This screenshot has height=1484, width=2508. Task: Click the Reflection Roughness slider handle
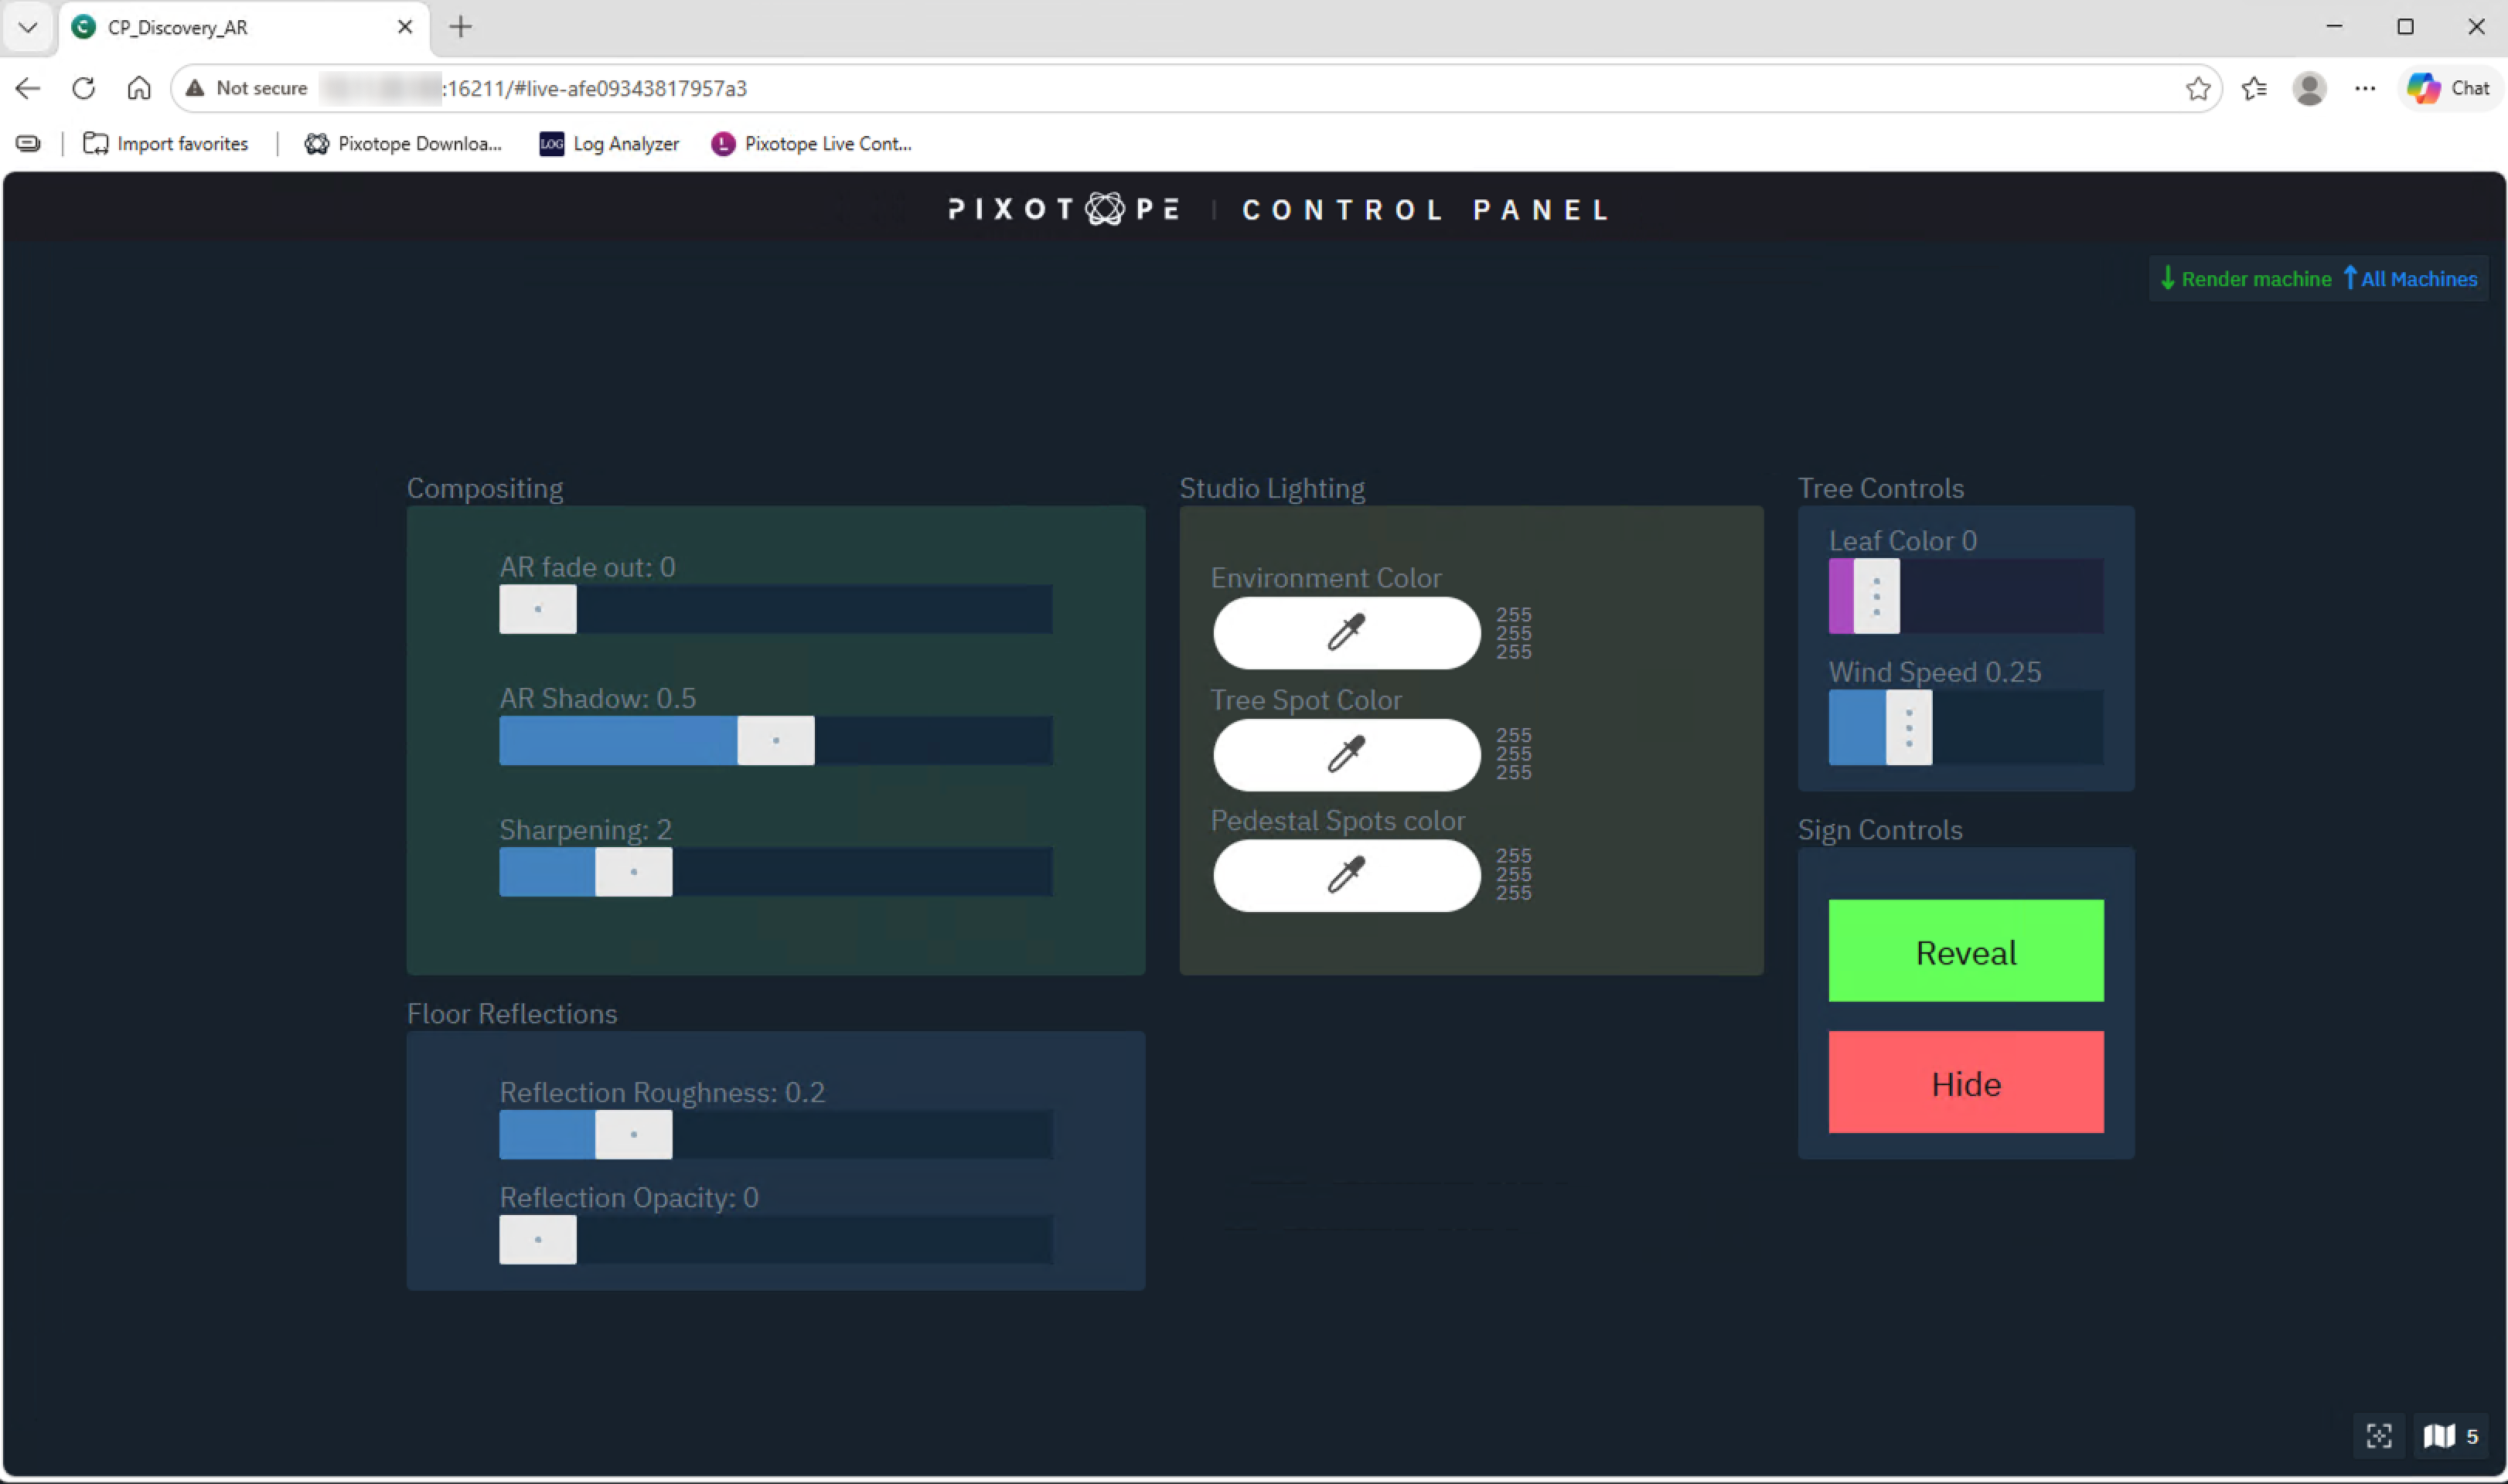coord(634,1134)
